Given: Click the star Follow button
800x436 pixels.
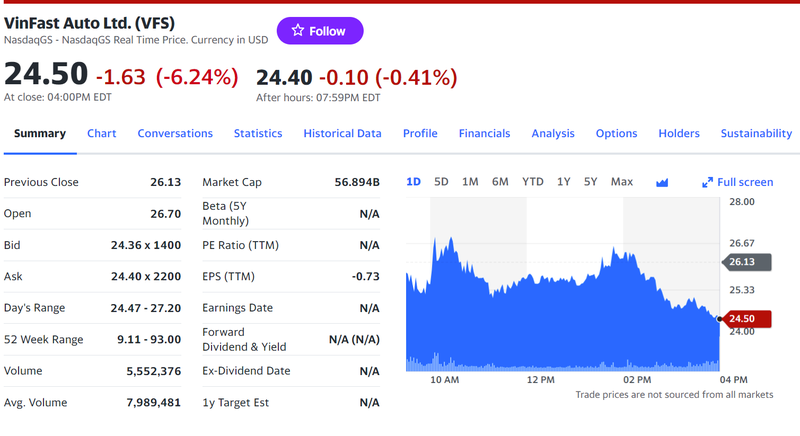Looking at the screenshot, I should point(319,31).
